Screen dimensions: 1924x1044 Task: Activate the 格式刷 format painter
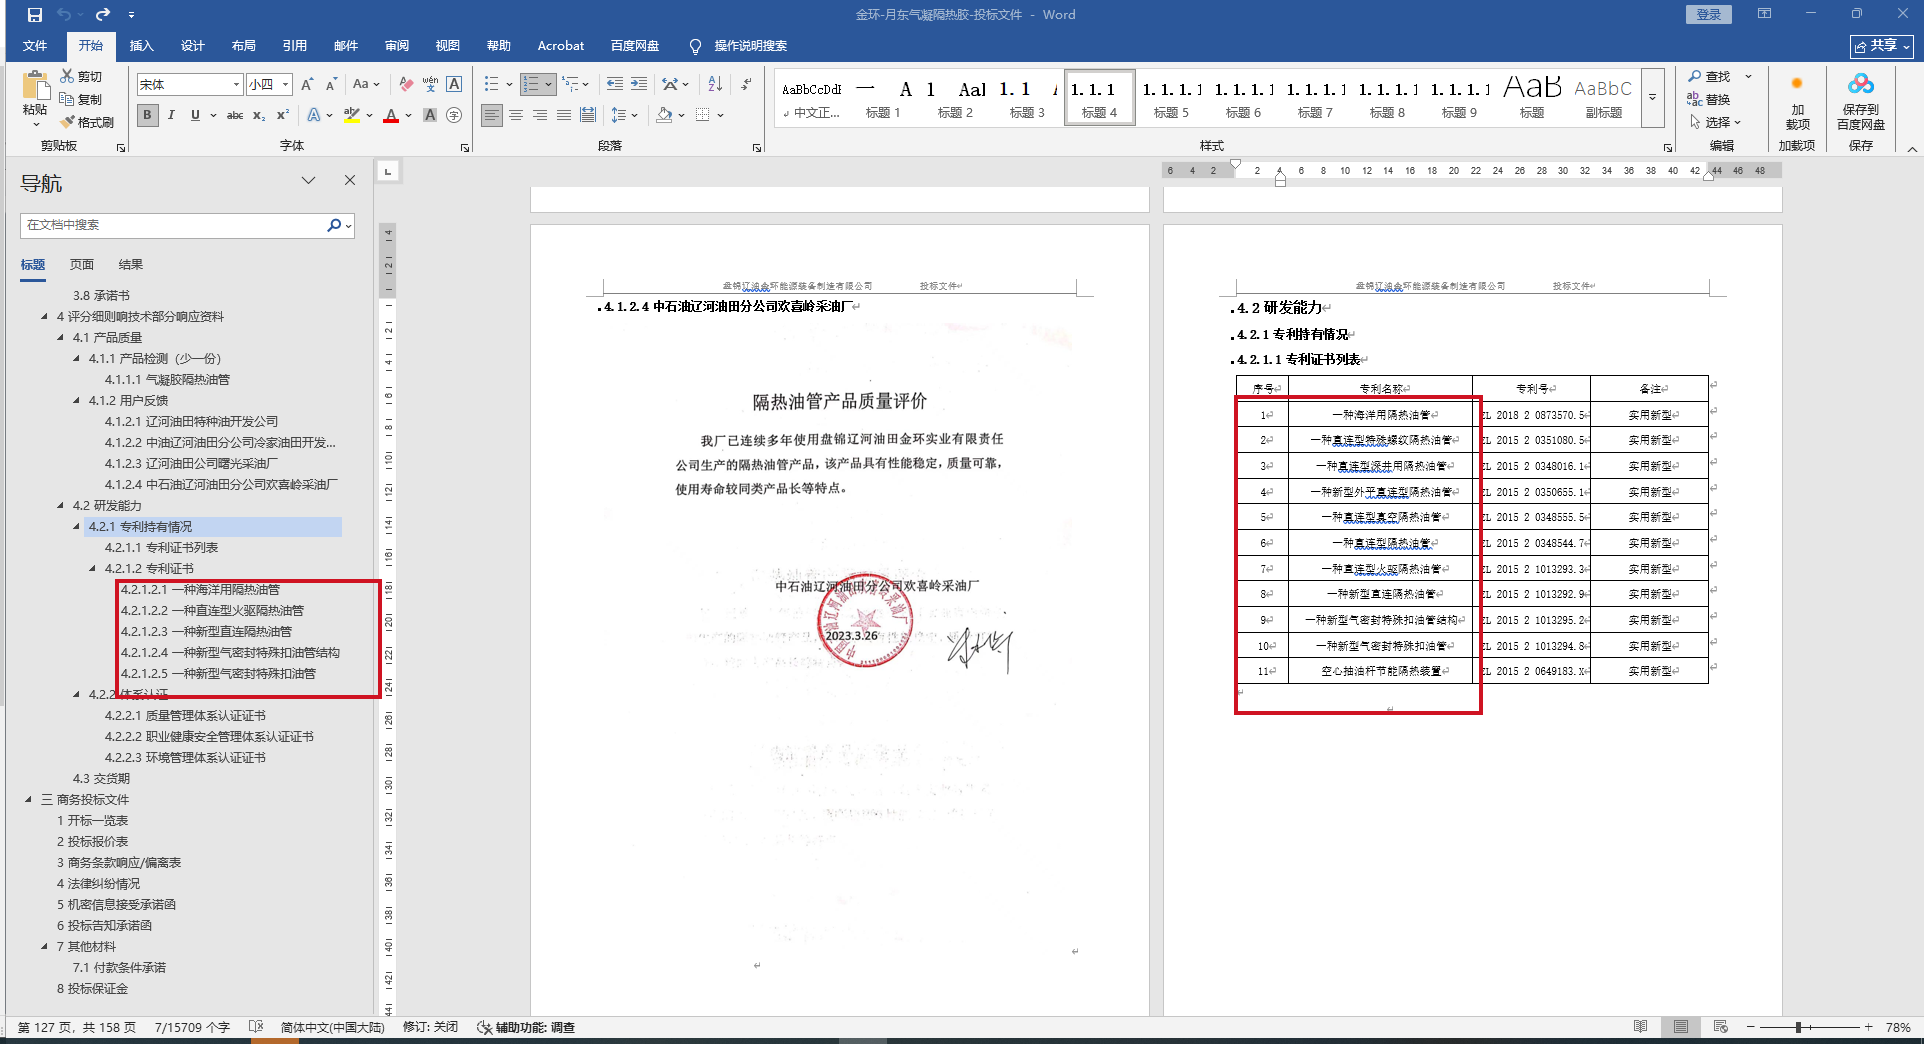click(x=87, y=122)
